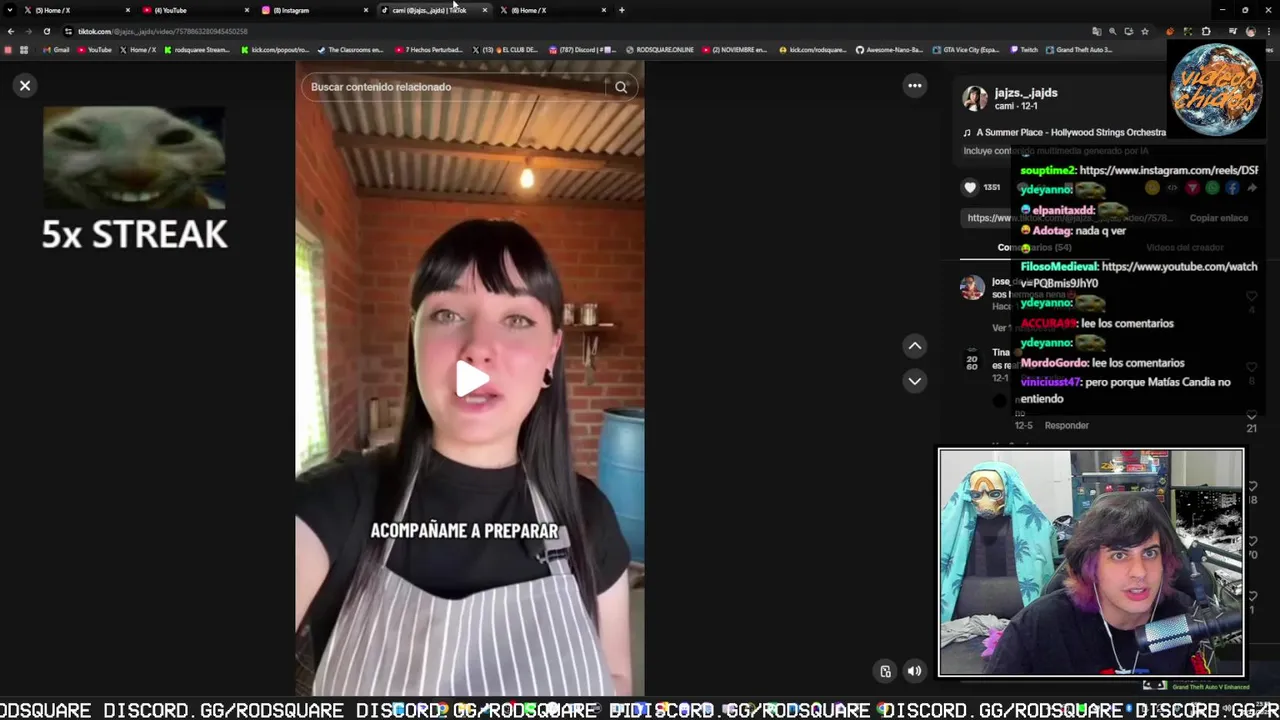Screen dimensions: 1280x720
Task: Reload the page with refresh icon
Action: [46, 31]
